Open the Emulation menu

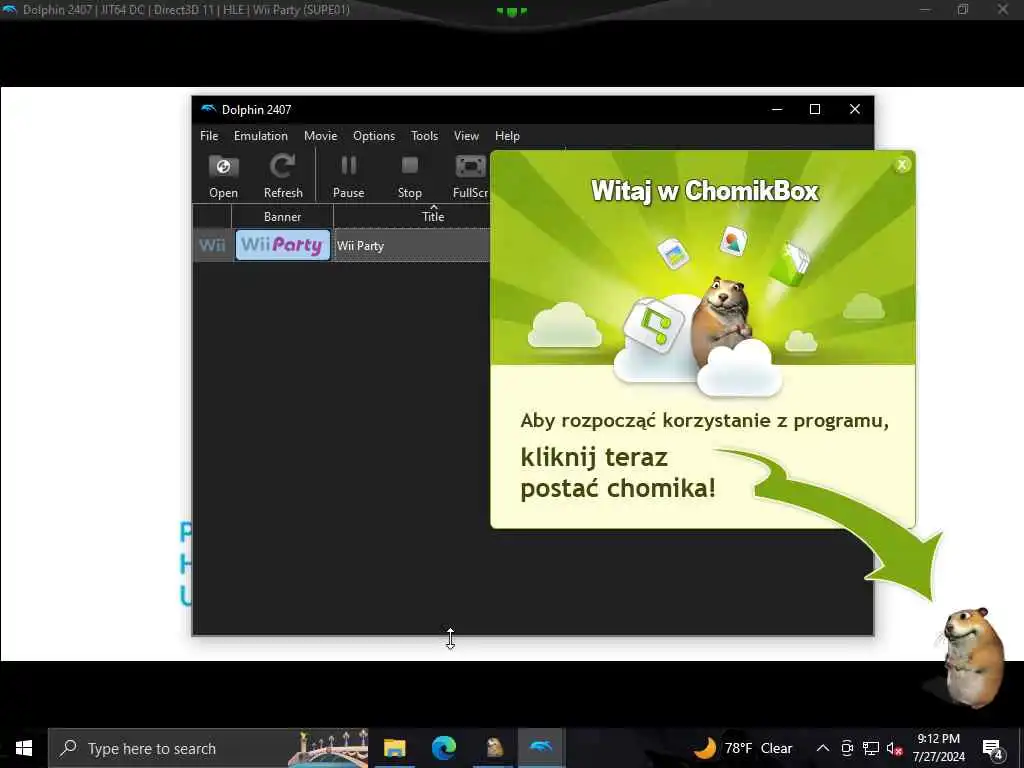[261, 136]
